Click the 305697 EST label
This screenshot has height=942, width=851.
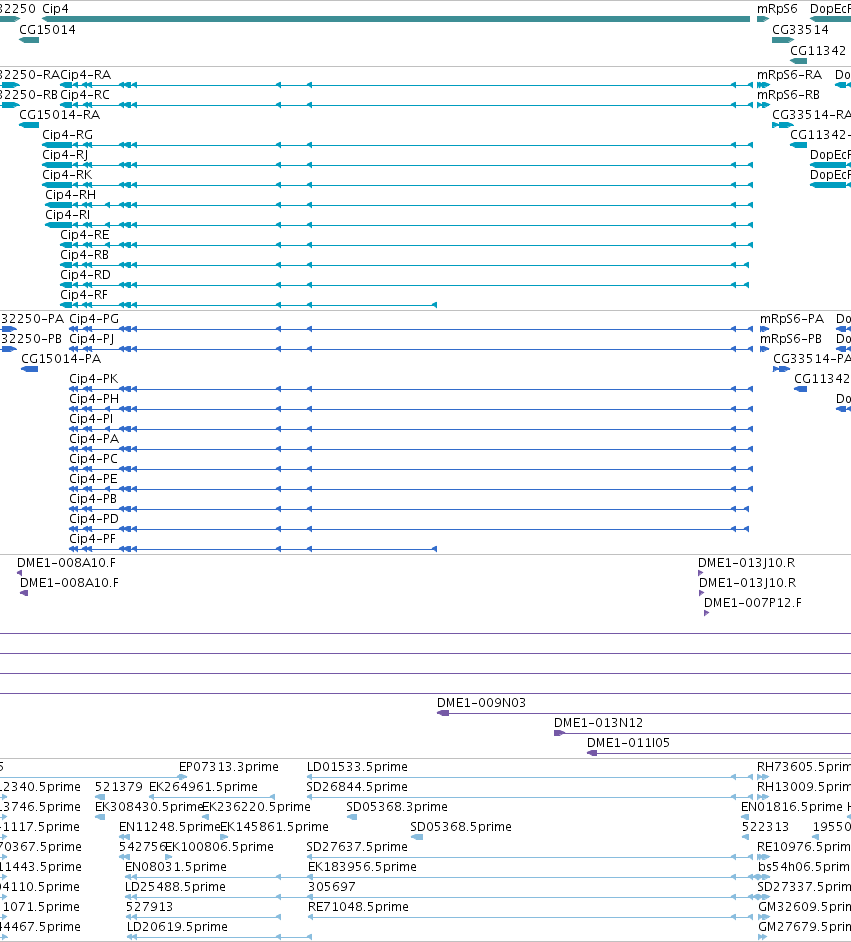[x=332, y=887]
